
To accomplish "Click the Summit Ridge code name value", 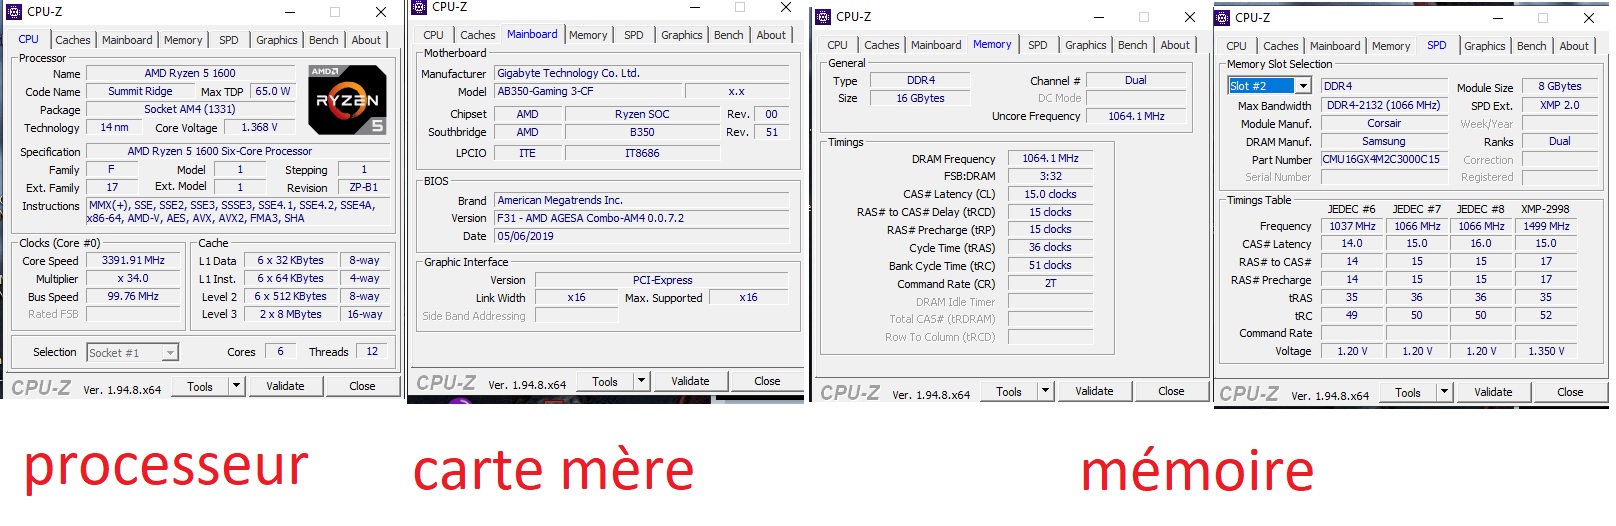I will click(140, 91).
